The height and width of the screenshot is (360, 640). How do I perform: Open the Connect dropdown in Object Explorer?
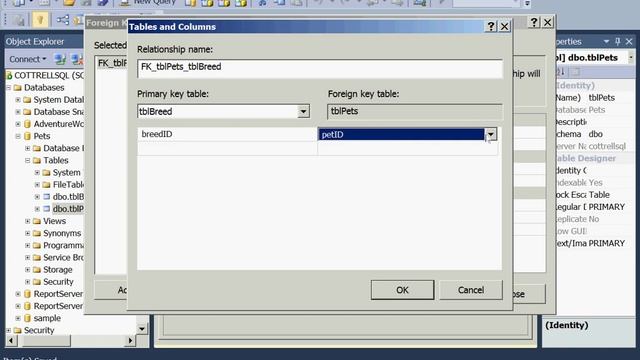click(28, 59)
